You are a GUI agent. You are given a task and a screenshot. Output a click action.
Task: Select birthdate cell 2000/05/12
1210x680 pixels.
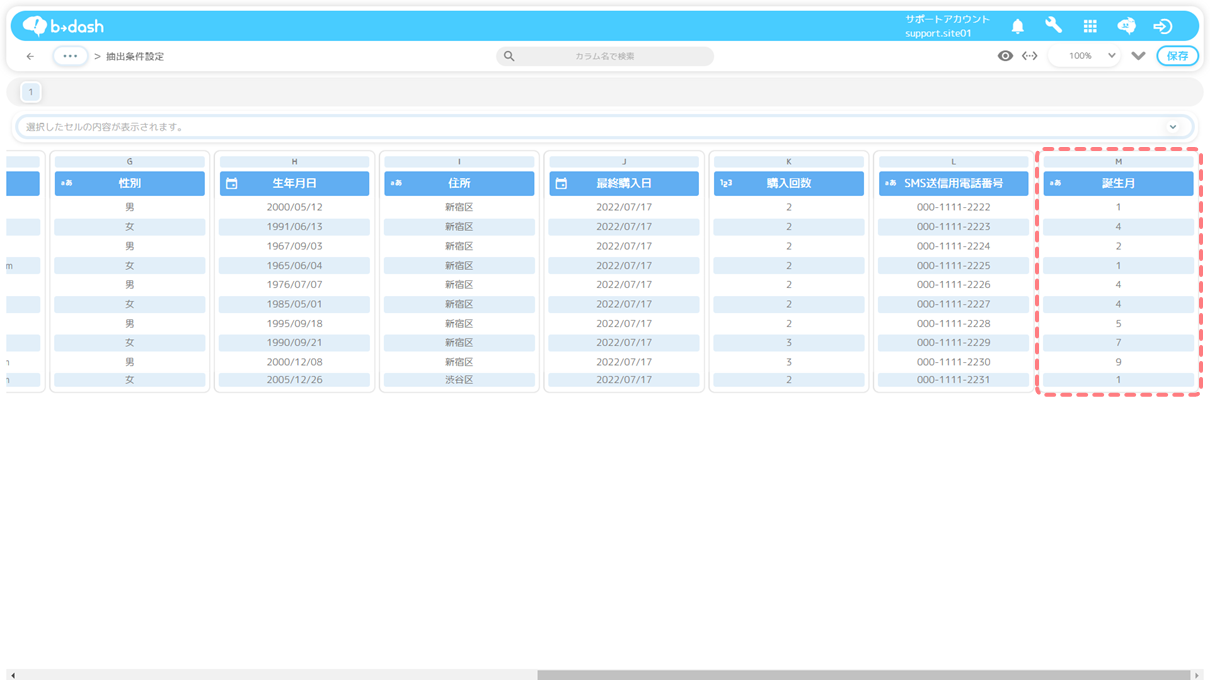pyautogui.click(x=294, y=207)
